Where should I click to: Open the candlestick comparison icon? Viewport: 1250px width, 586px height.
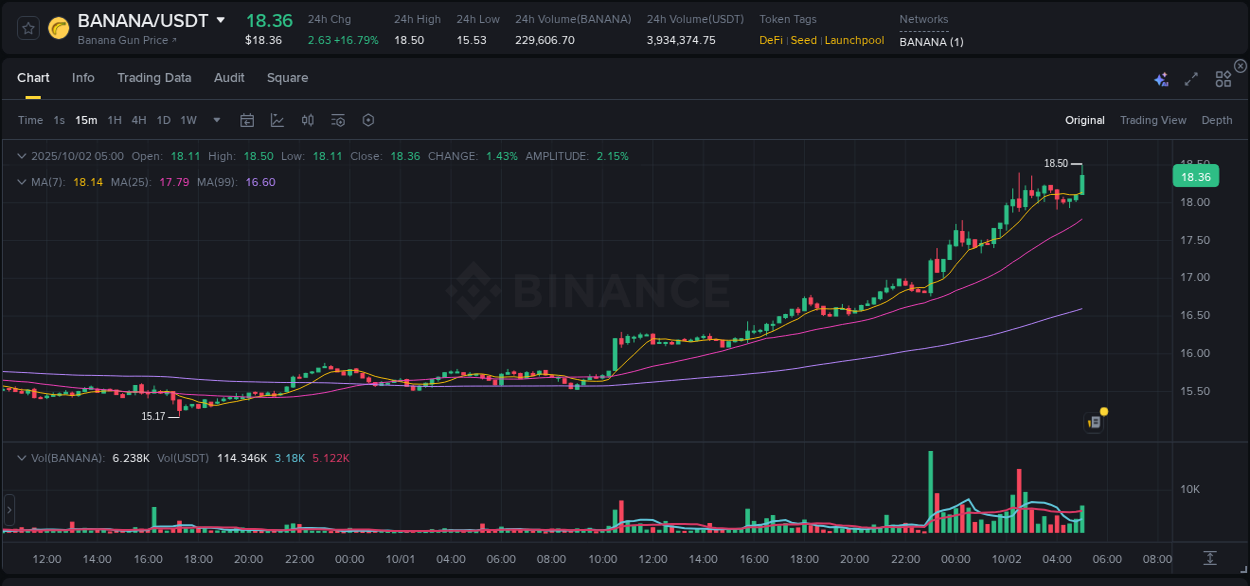tap(307, 119)
